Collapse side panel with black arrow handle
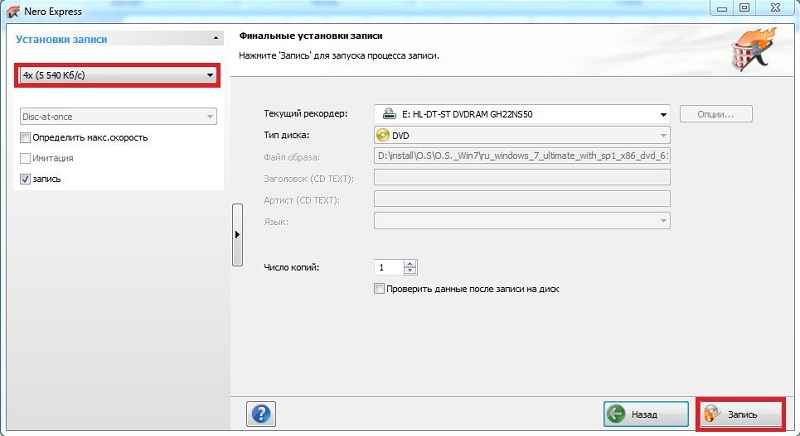The width and height of the screenshot is (800, 436). (237, 235)
